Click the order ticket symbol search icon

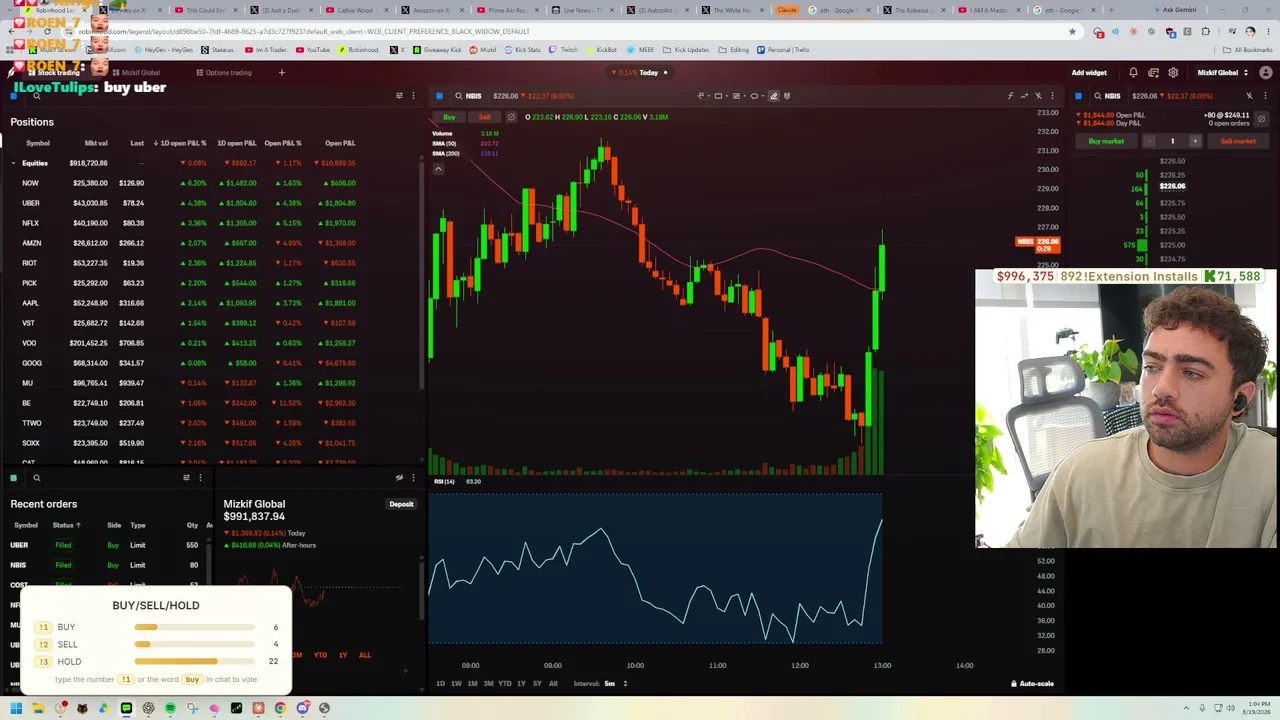(x=1097, y=96)
